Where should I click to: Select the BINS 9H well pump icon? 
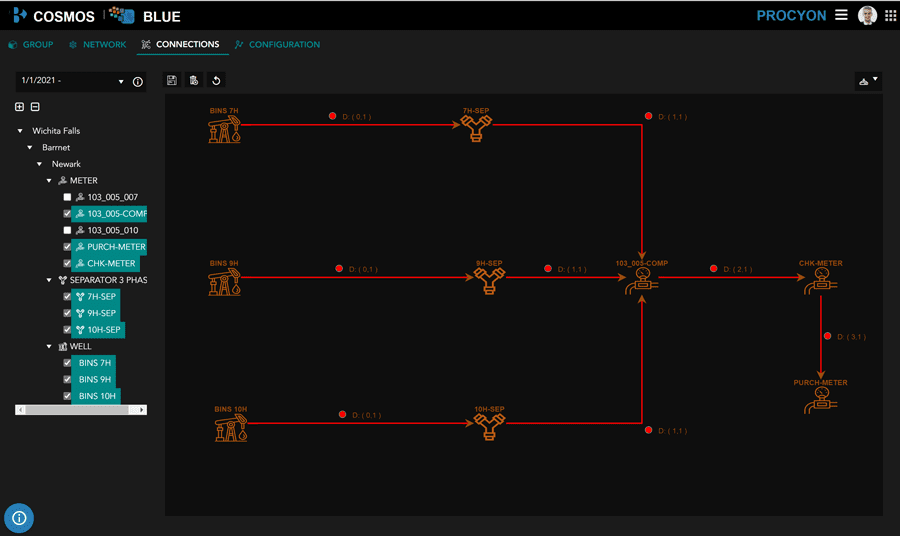224,282
